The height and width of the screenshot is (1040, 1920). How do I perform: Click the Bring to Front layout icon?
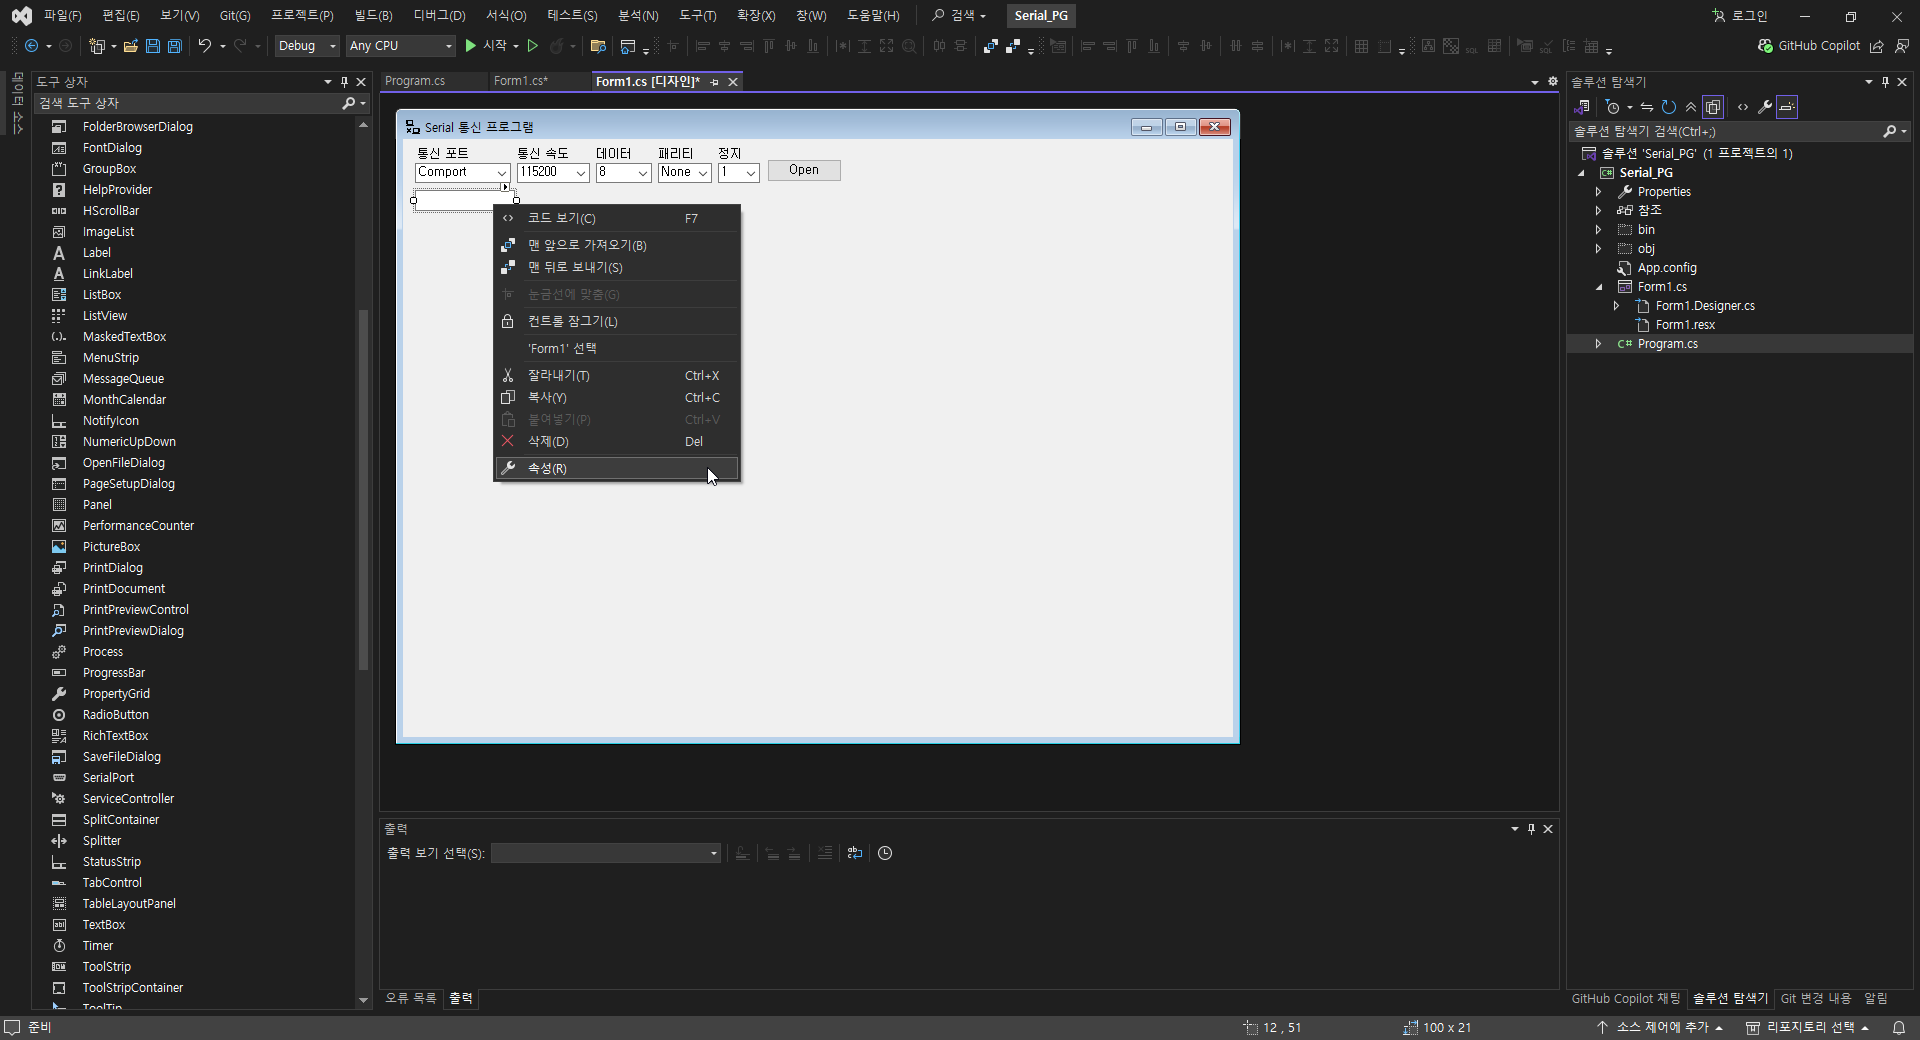coord(990,46)
